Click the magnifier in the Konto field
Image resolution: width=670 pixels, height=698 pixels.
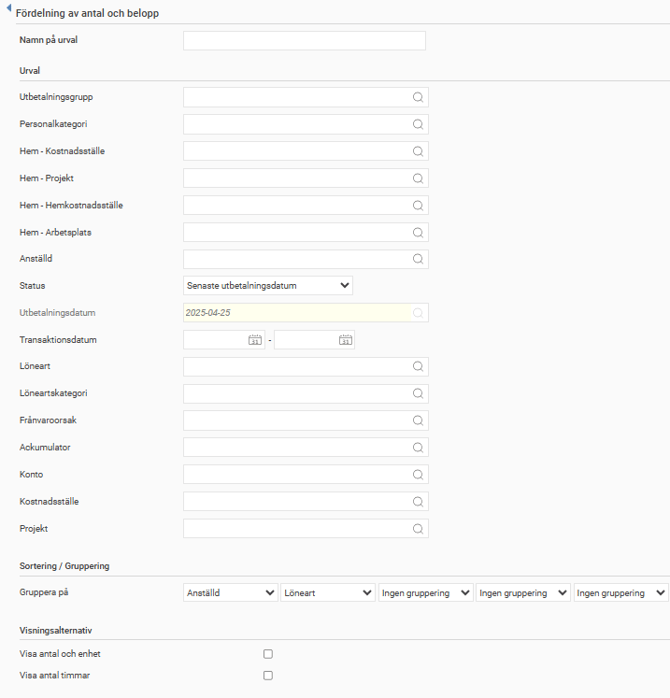tap(418, 475)
